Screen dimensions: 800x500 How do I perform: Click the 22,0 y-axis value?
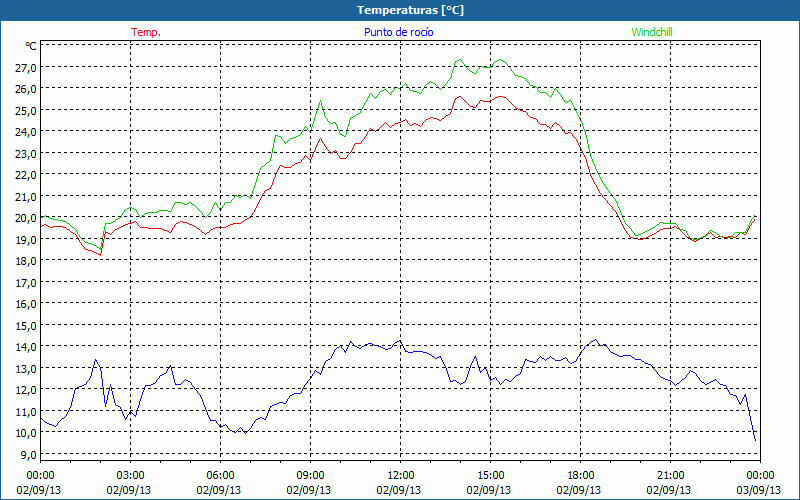click(x=27, y=175)
